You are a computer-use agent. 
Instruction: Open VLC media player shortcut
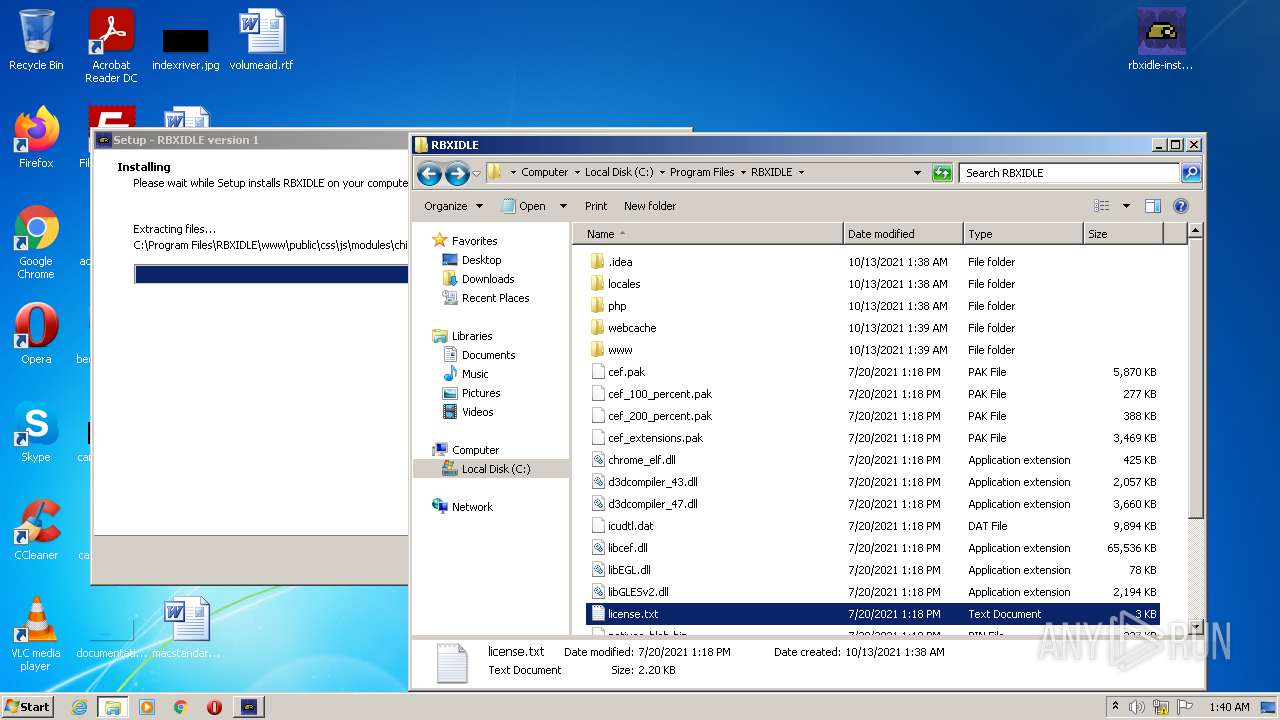(36, 634)
